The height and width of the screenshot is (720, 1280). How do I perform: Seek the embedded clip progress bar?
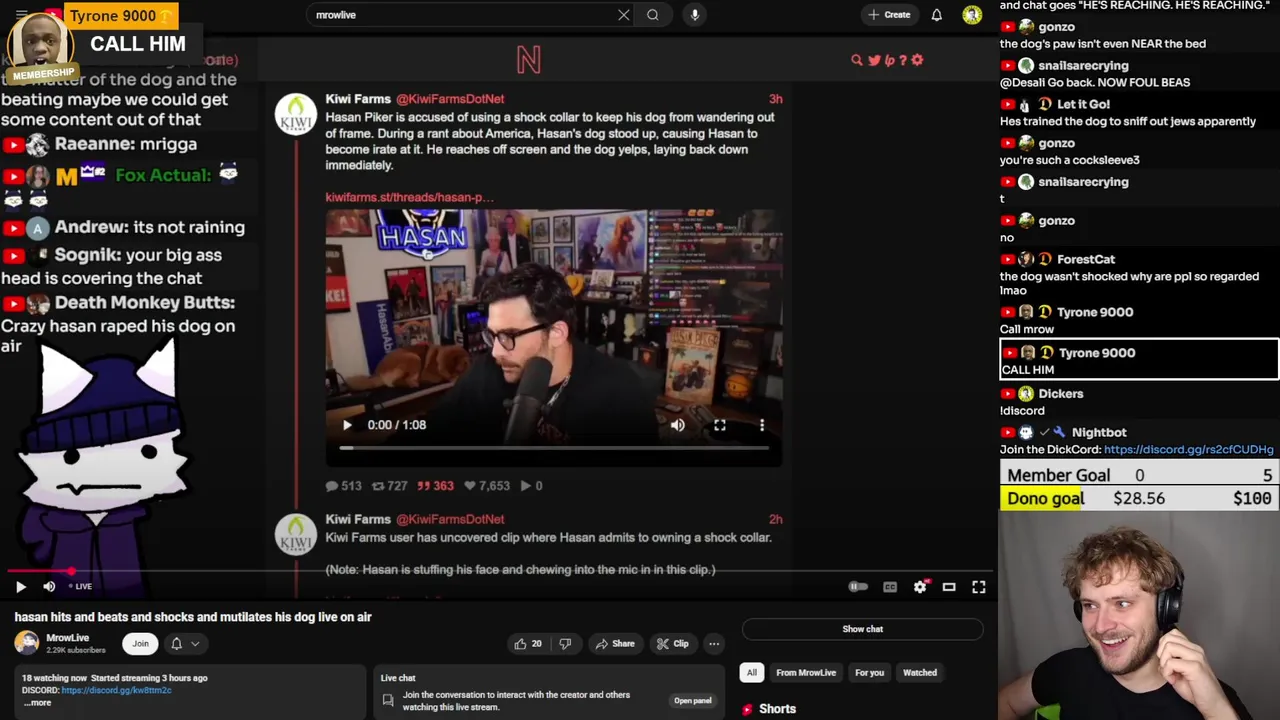click(554, 448)
